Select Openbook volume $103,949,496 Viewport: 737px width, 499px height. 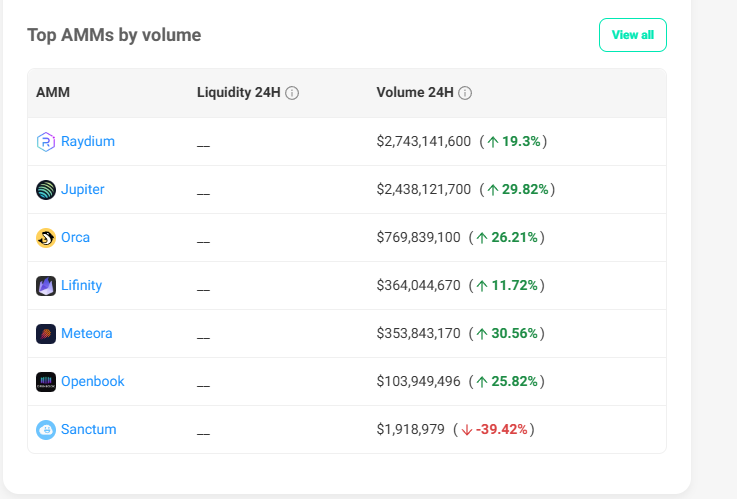(x=418, y=381)
